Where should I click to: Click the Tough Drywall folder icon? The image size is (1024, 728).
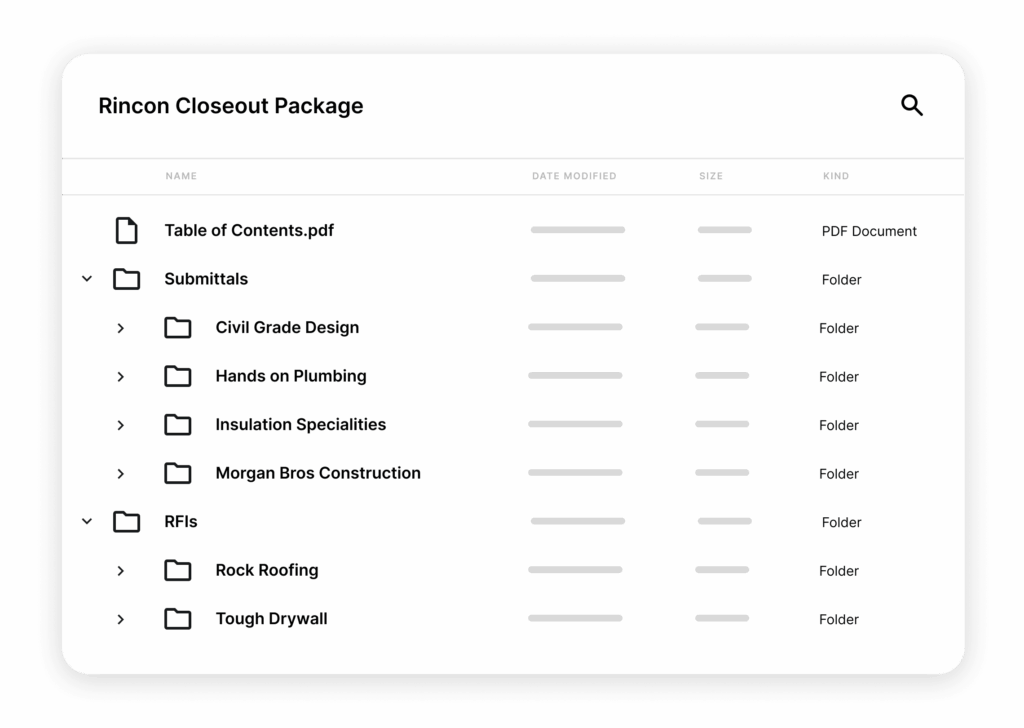point(177,619)
